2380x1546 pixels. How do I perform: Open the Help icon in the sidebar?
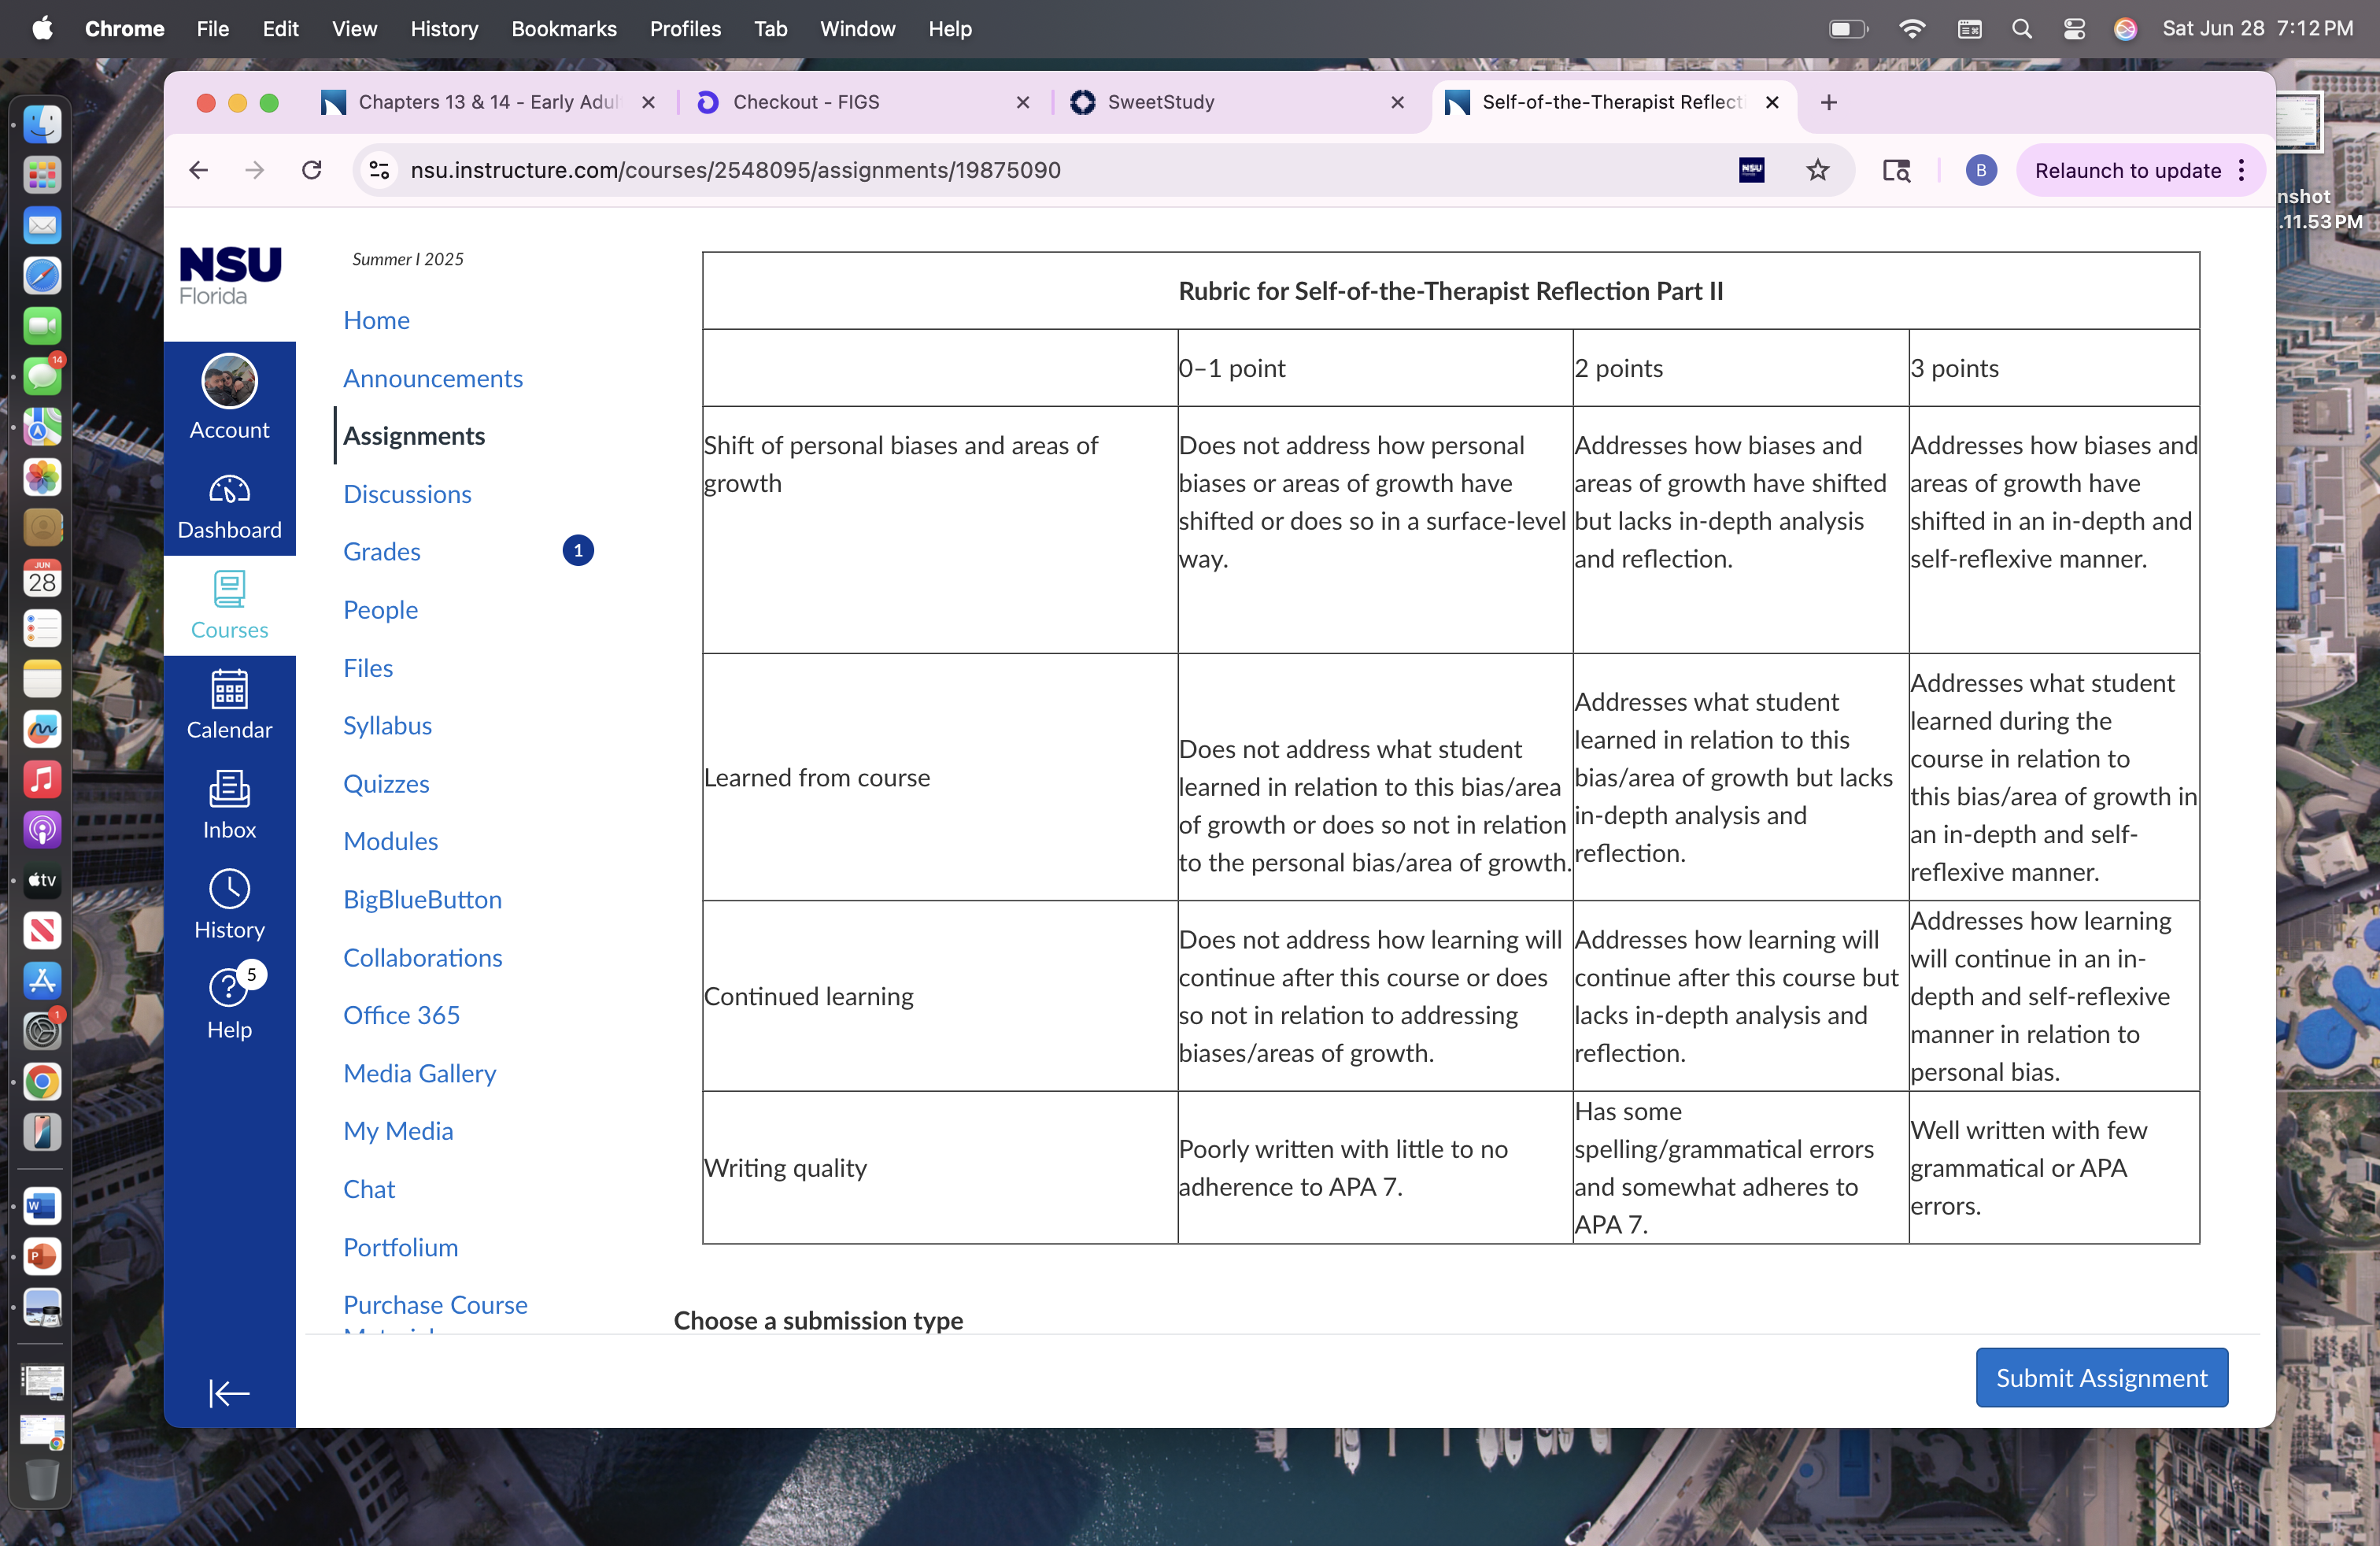coord(229,988)
